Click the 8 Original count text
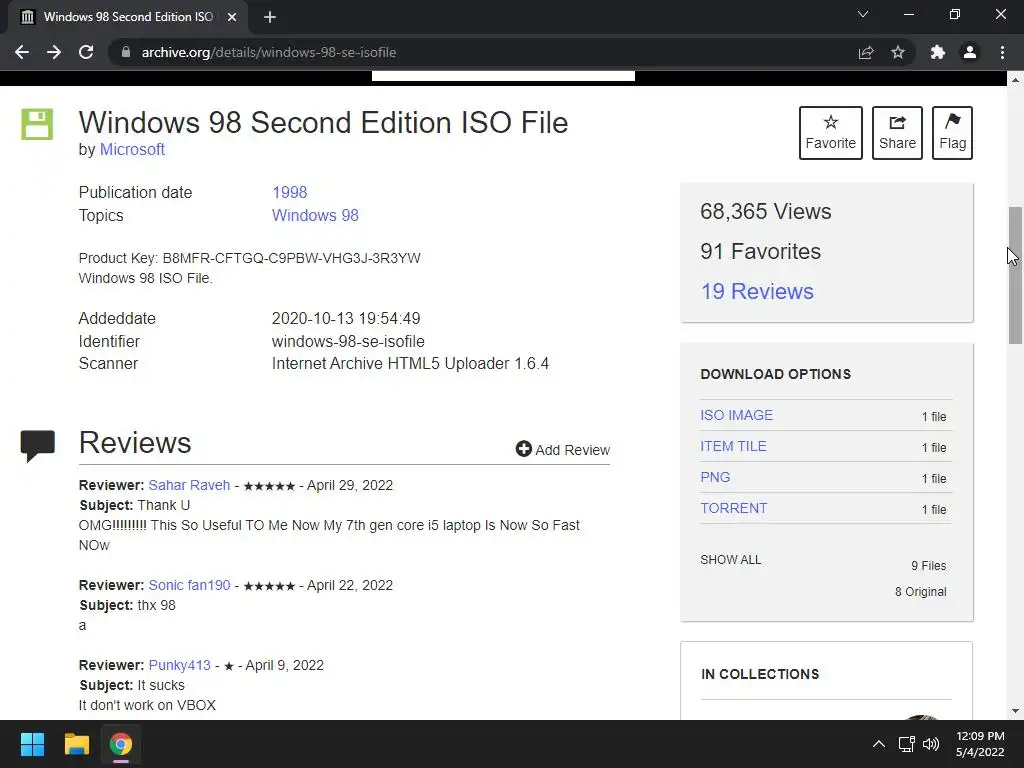 [x=920, y=592]
